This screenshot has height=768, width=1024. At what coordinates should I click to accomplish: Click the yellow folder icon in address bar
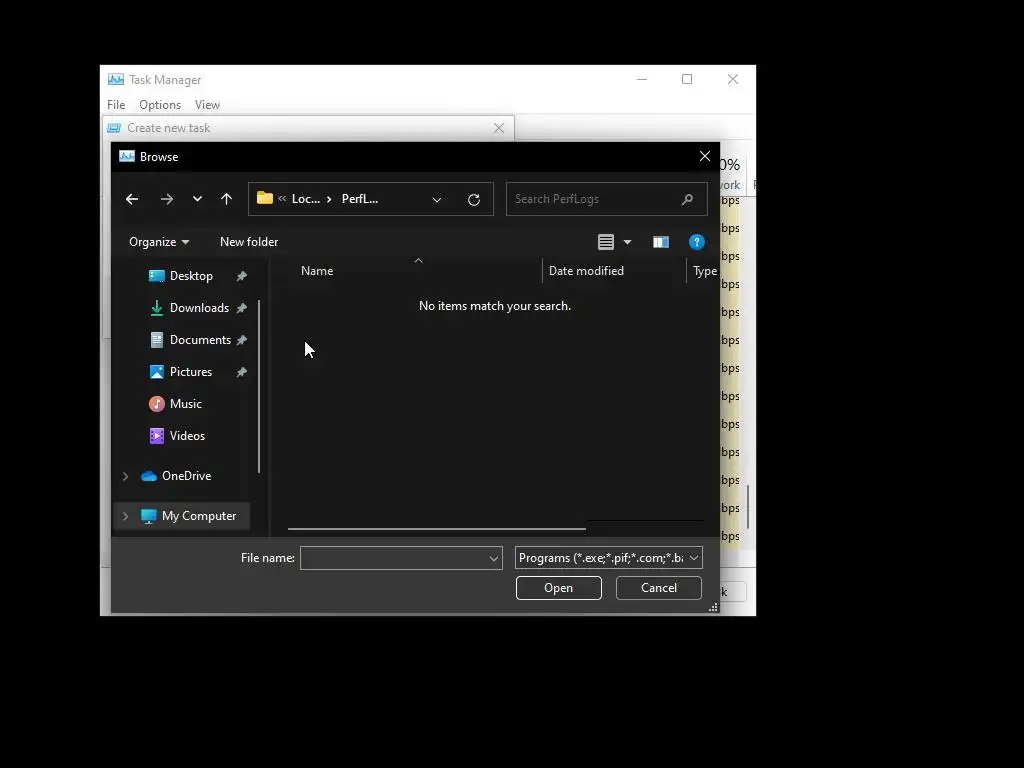coord(264,198)
